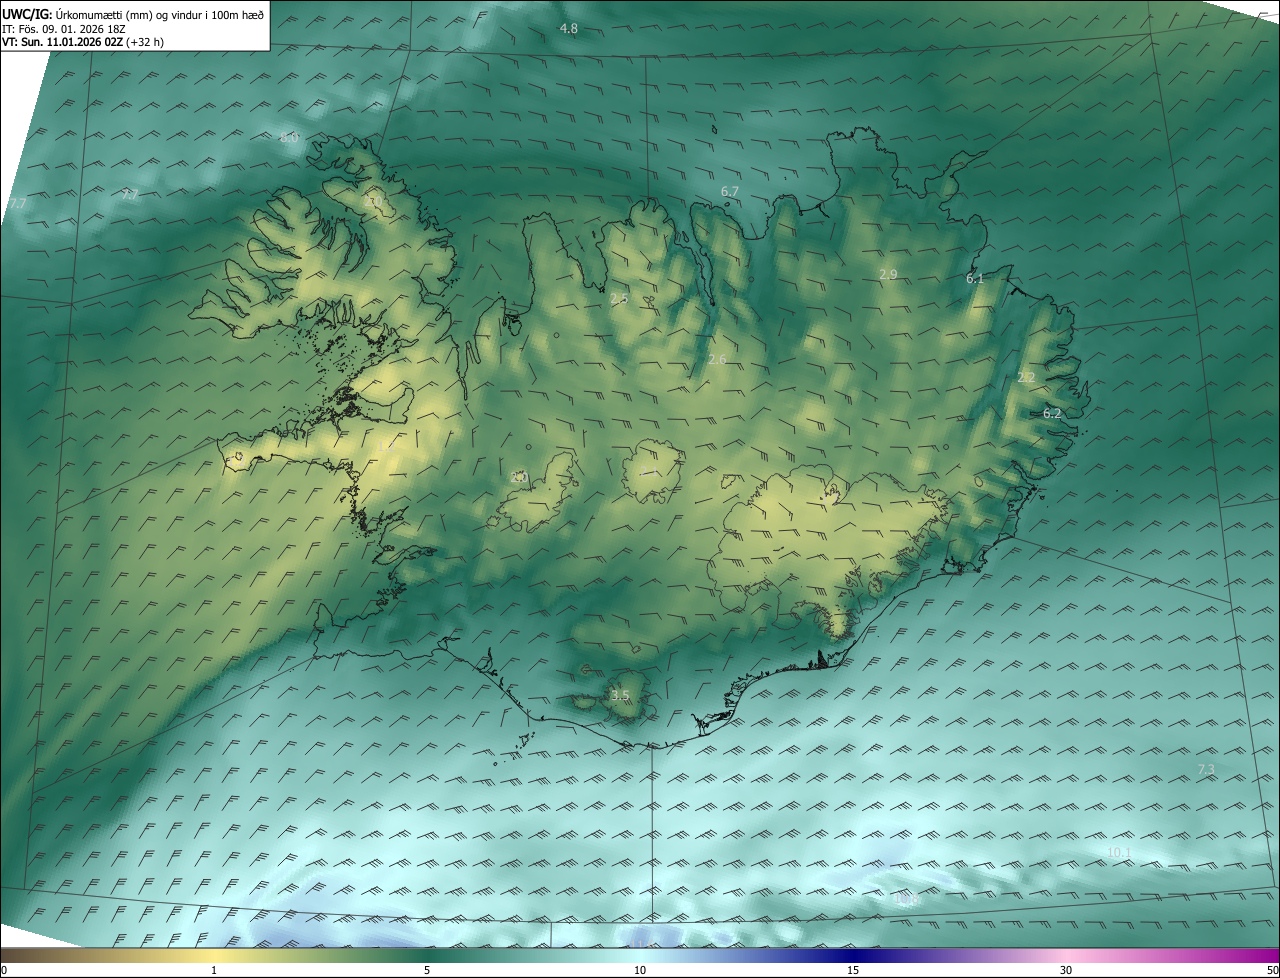Click the 2.5 value label on the map
The height and width of the screenshot is (978, 1280).
click(x=619, y=299)
